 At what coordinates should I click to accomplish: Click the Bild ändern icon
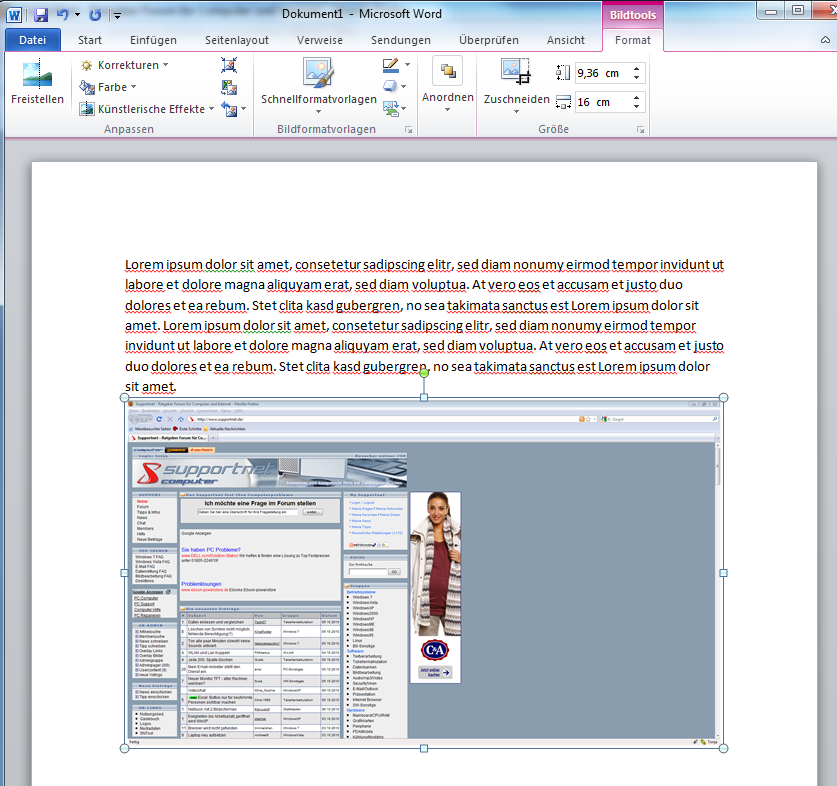229,87
